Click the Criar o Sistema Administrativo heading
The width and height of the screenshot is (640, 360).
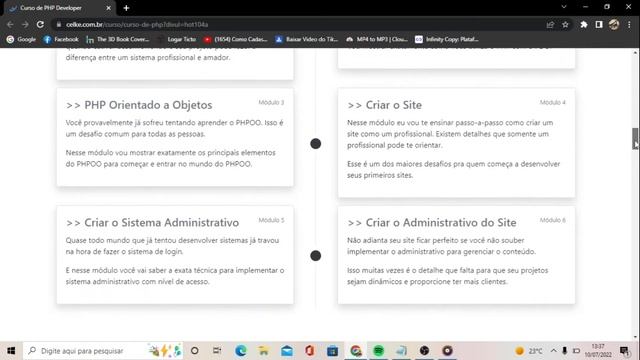click(x=152, y=222)
